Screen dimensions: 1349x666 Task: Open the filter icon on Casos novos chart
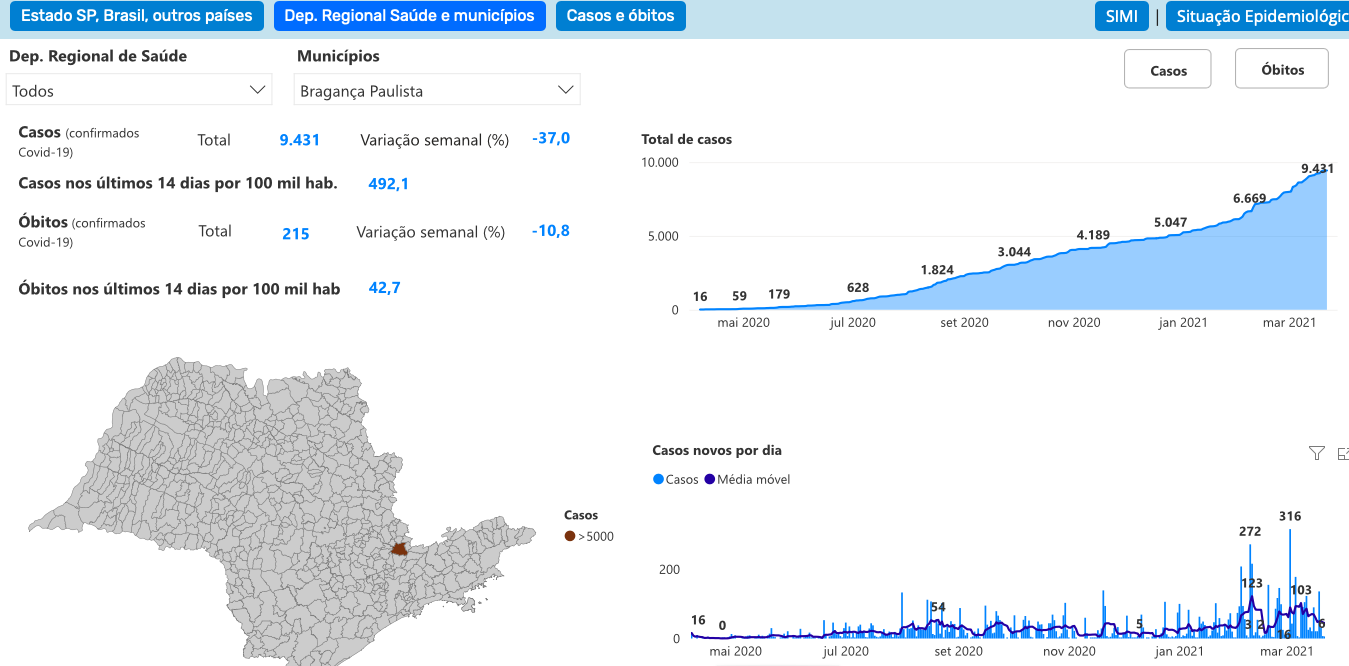1316,453
